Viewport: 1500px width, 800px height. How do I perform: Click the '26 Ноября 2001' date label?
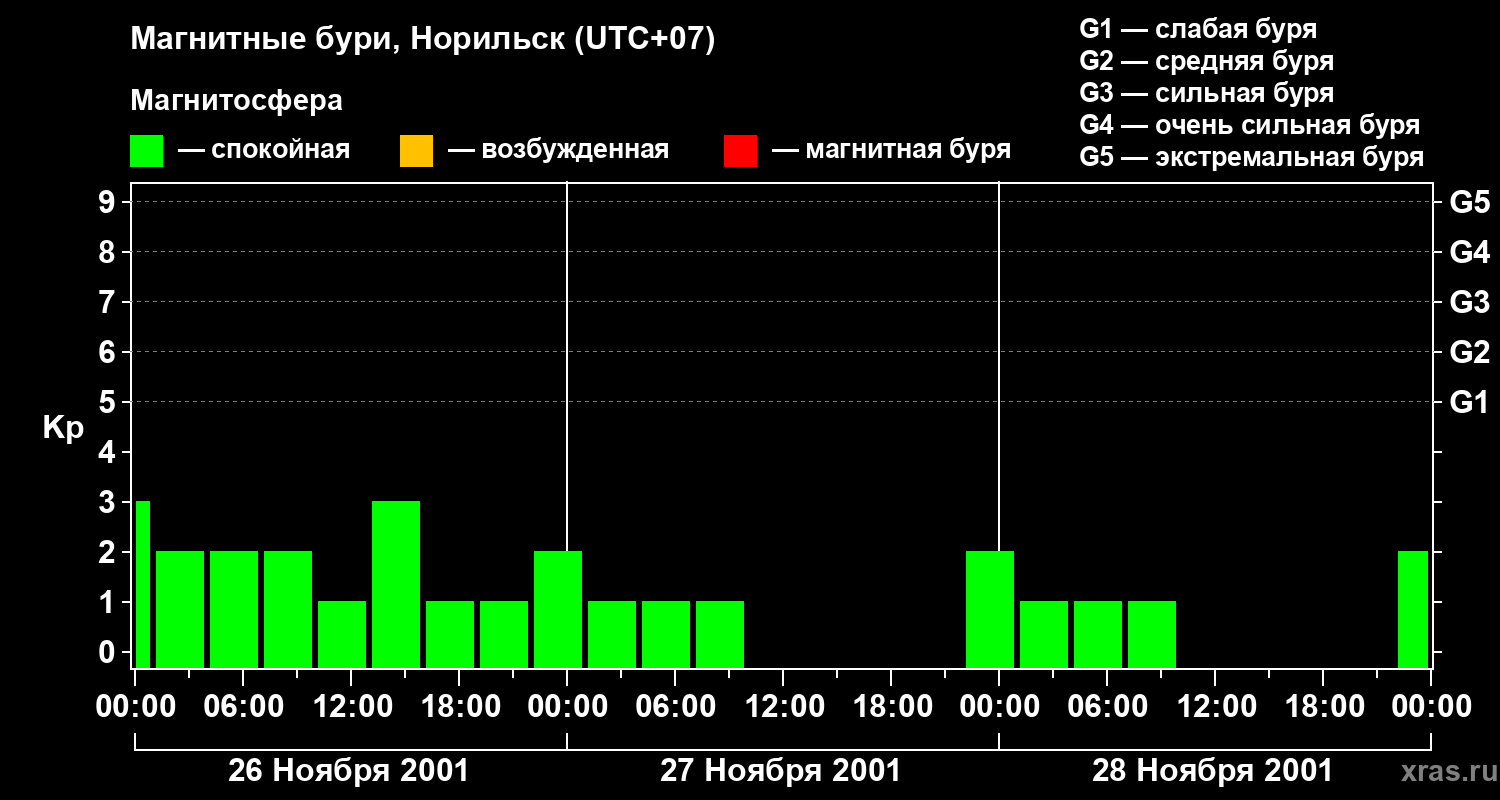coord(348,771)
